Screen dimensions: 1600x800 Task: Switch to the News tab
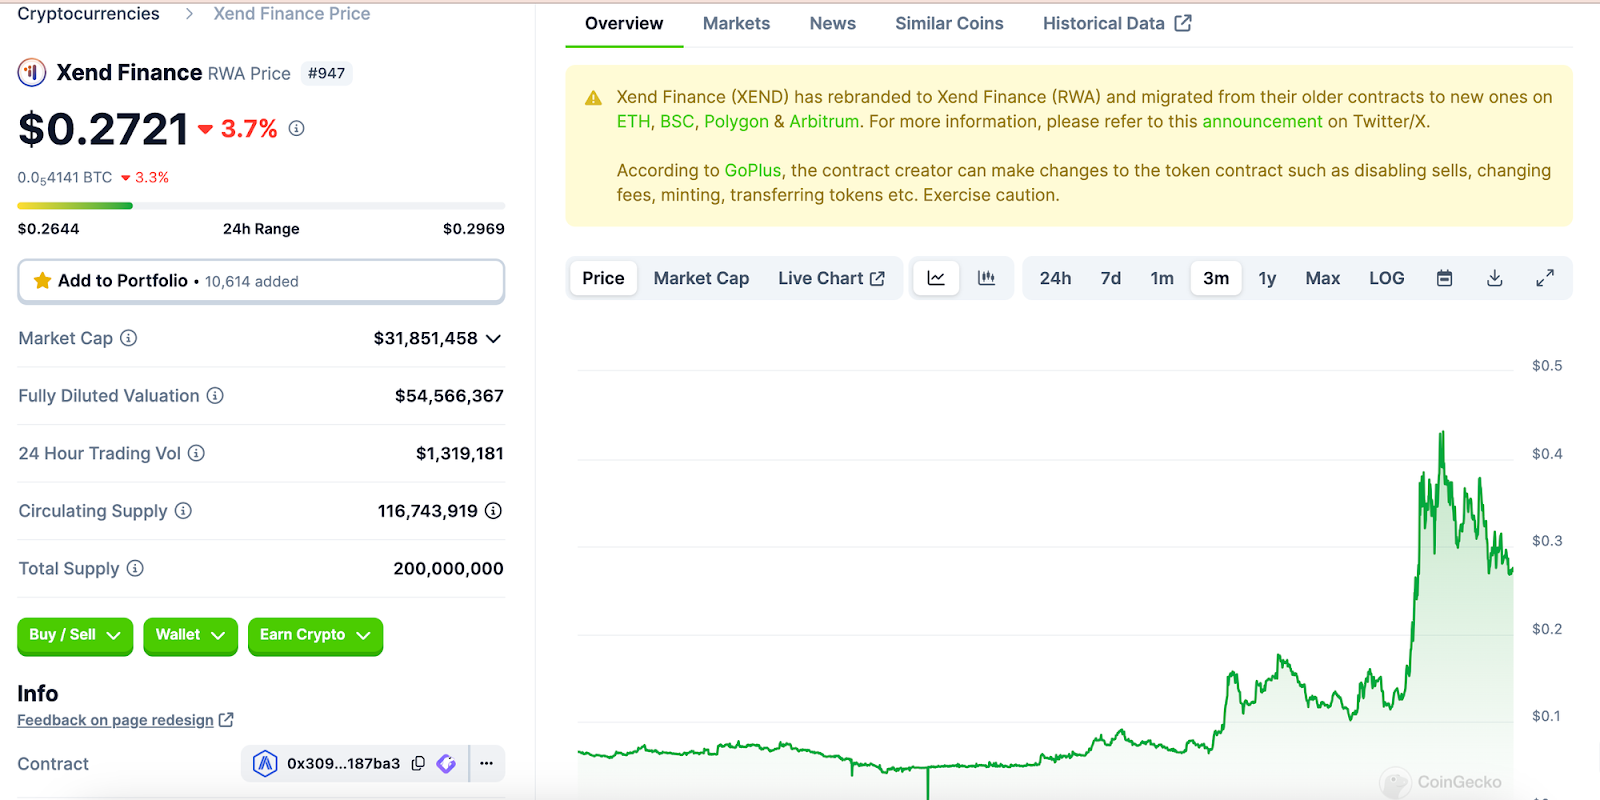tap(832, 23)
